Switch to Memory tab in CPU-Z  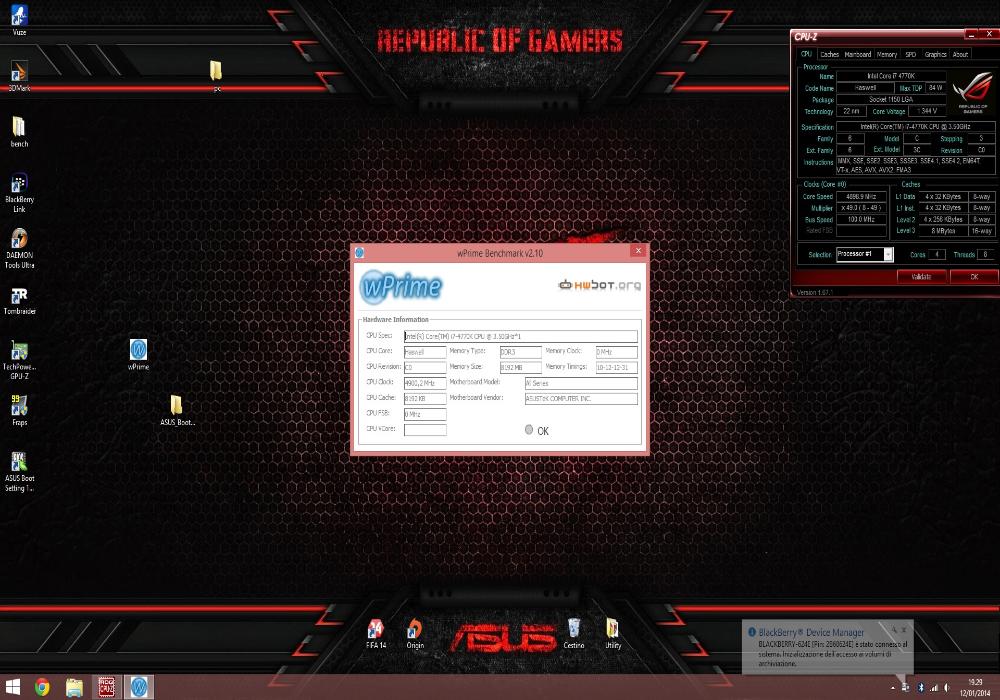[886, 54]
